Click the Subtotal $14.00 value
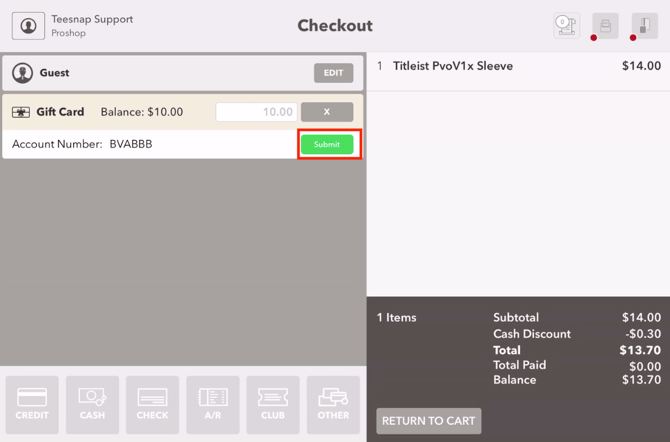This screenshot has height=442, width=670. (x=641, y=318)
